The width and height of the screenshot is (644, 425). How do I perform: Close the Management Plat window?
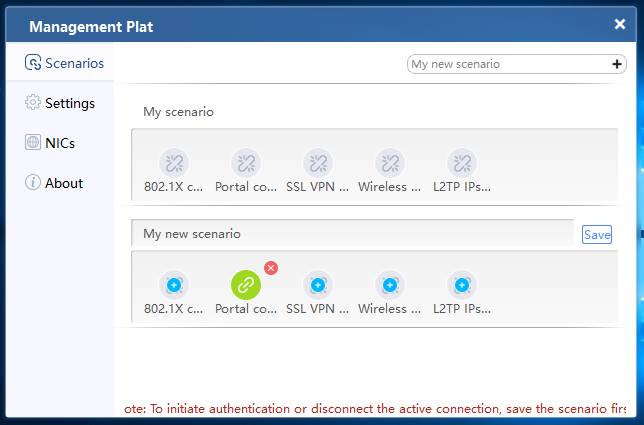pos(620,24)
